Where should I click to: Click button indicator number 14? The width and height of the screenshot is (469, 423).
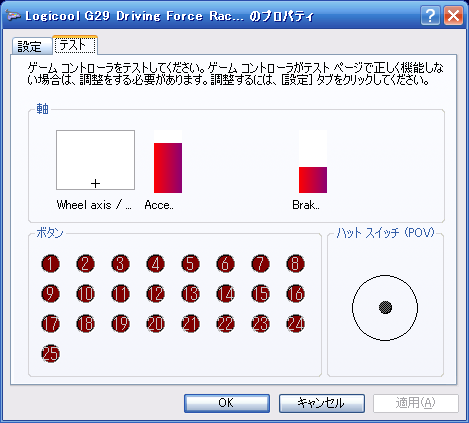pos(225,294)
